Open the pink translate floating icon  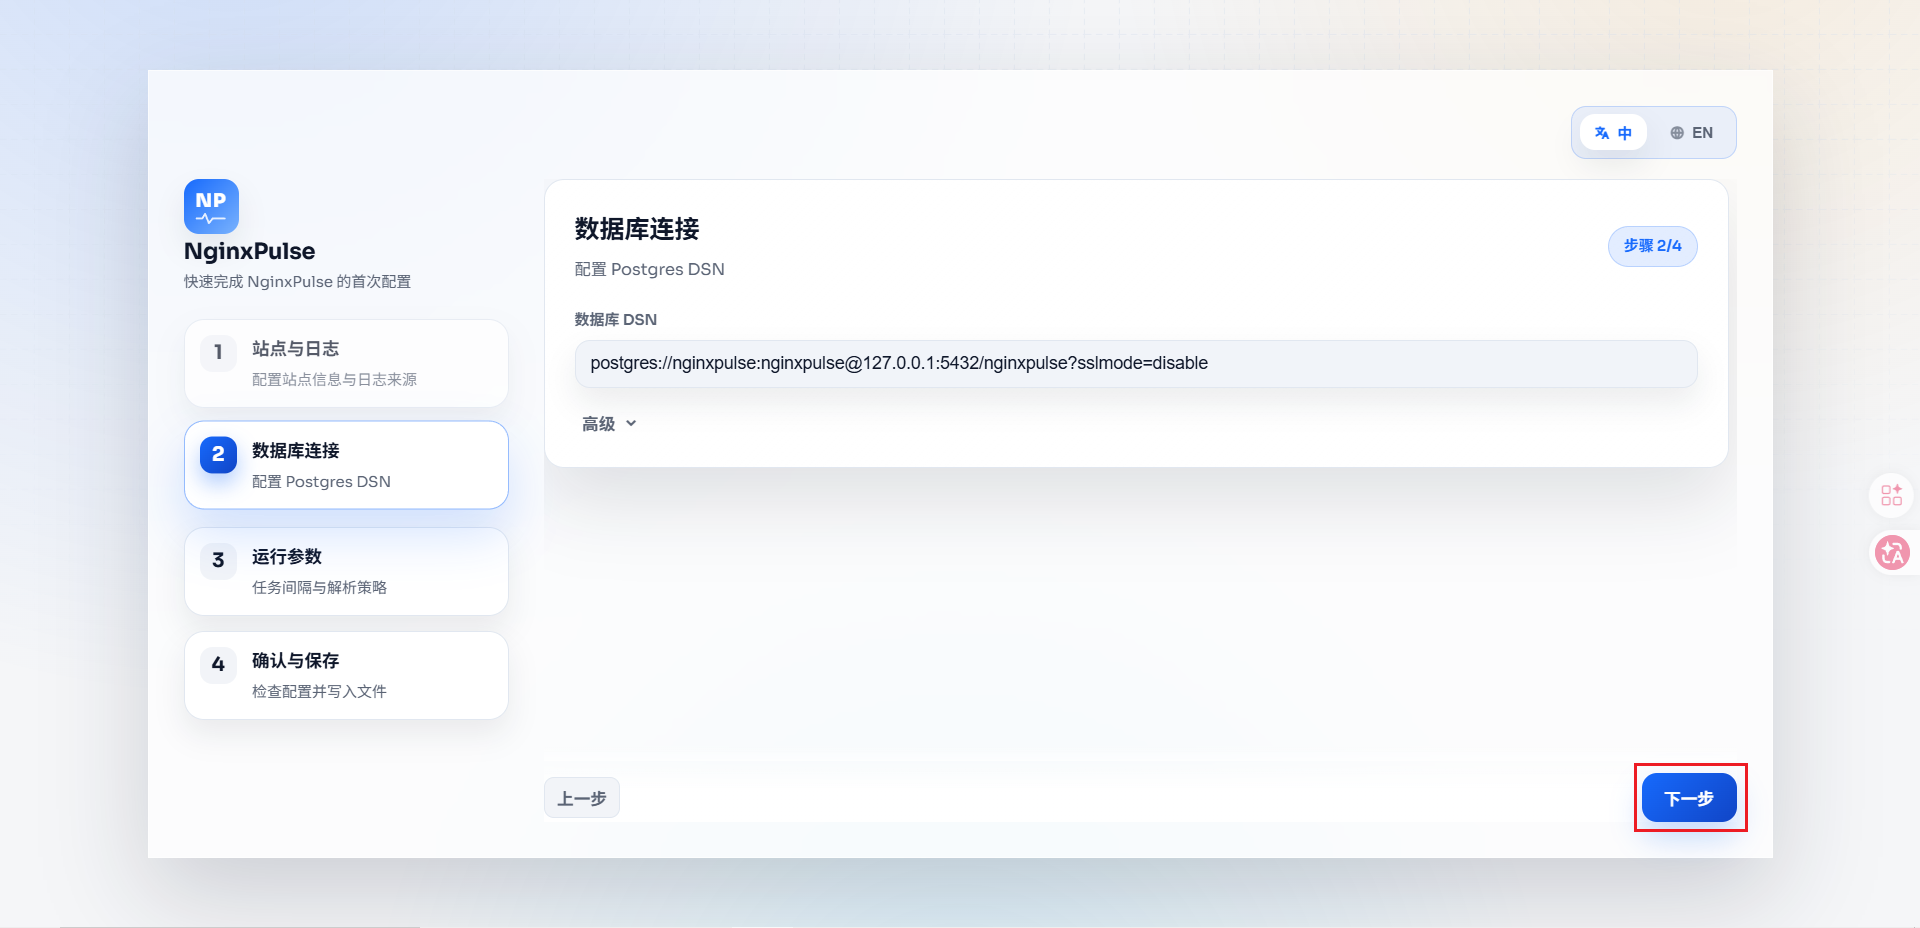coord(1891,552)
